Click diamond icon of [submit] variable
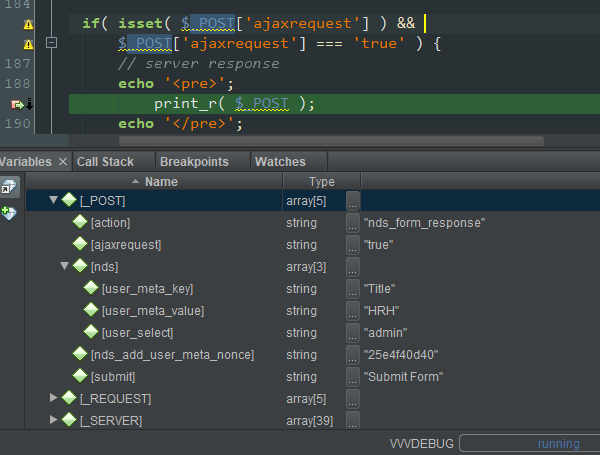600x455 pixels. pos(80,376)
